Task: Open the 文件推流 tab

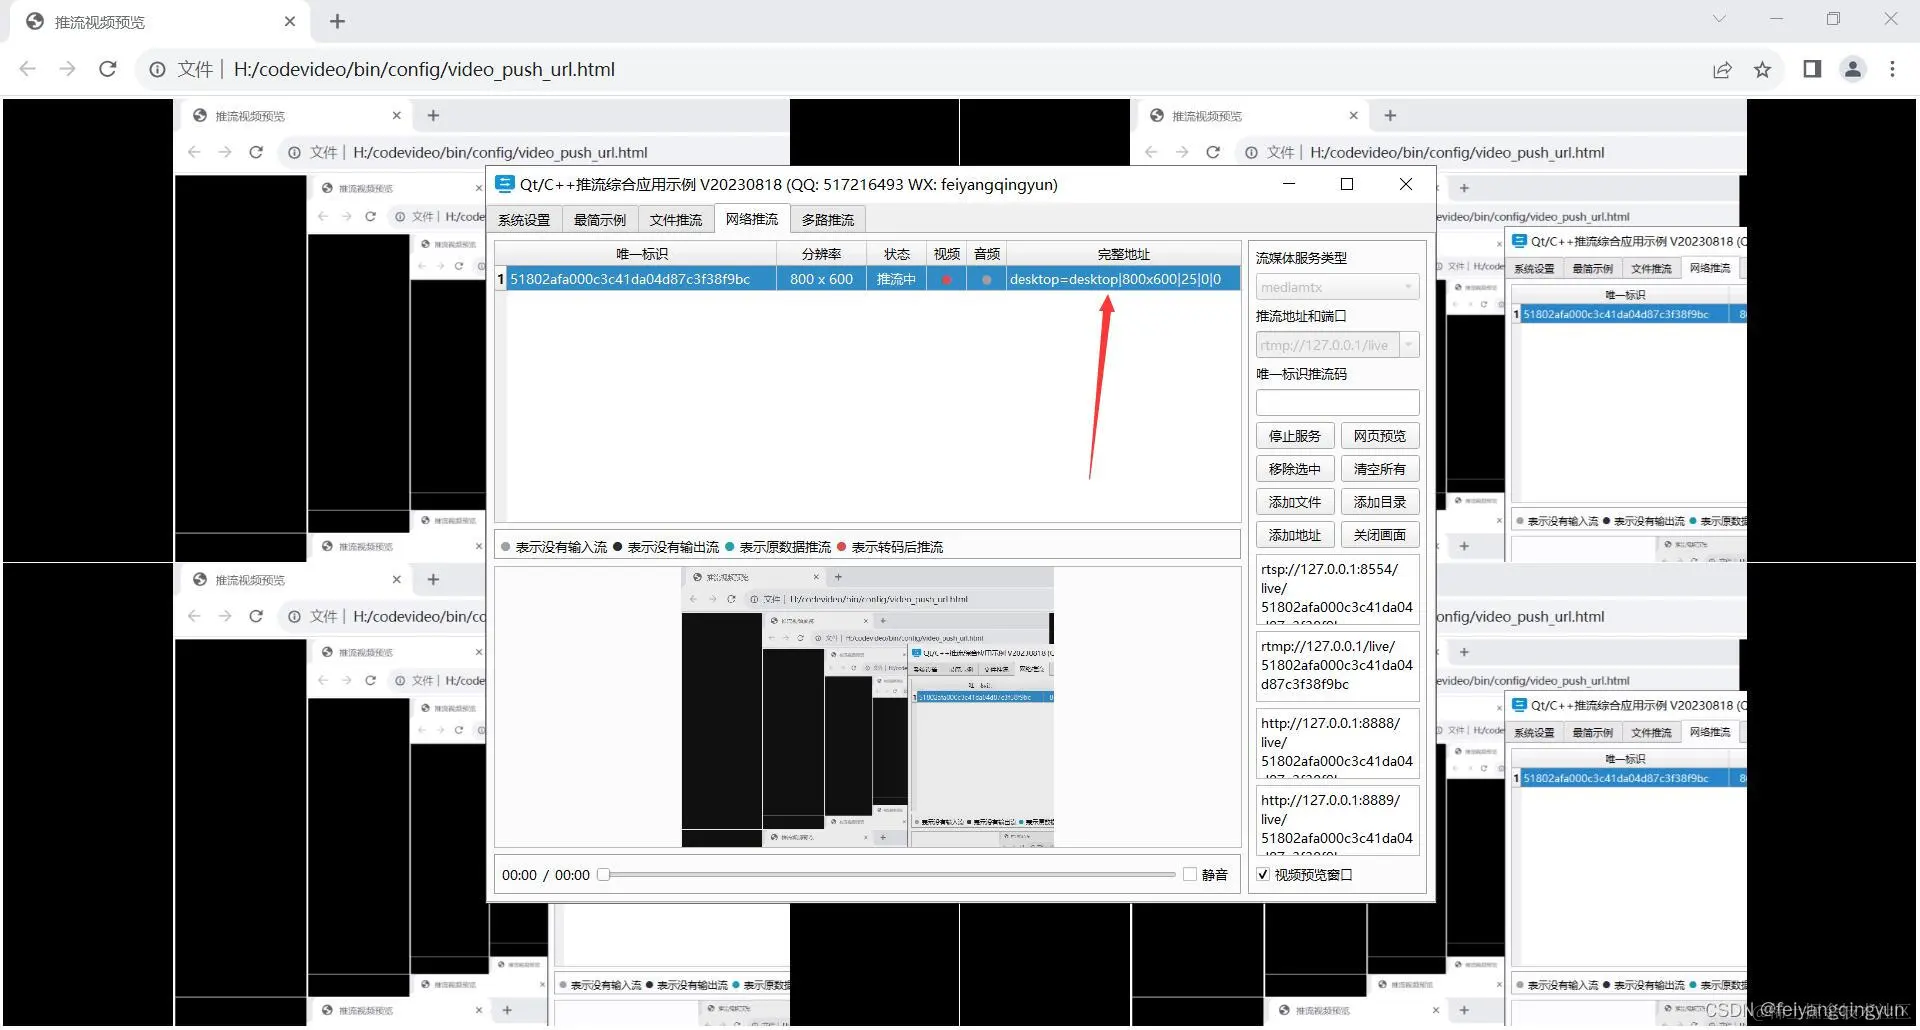Action: pyautogui.click(x=676, y=220)
